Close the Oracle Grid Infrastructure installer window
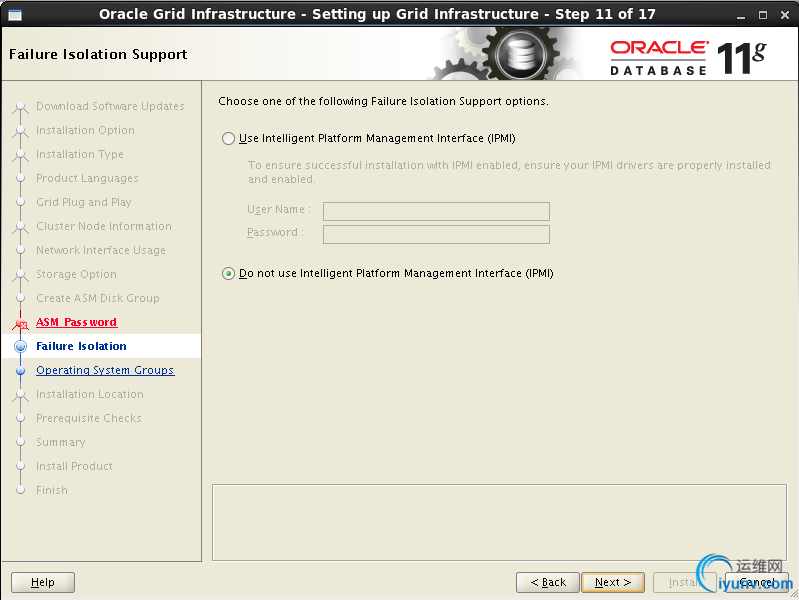This screenshot has height=600, width=799. pos(785,15)
